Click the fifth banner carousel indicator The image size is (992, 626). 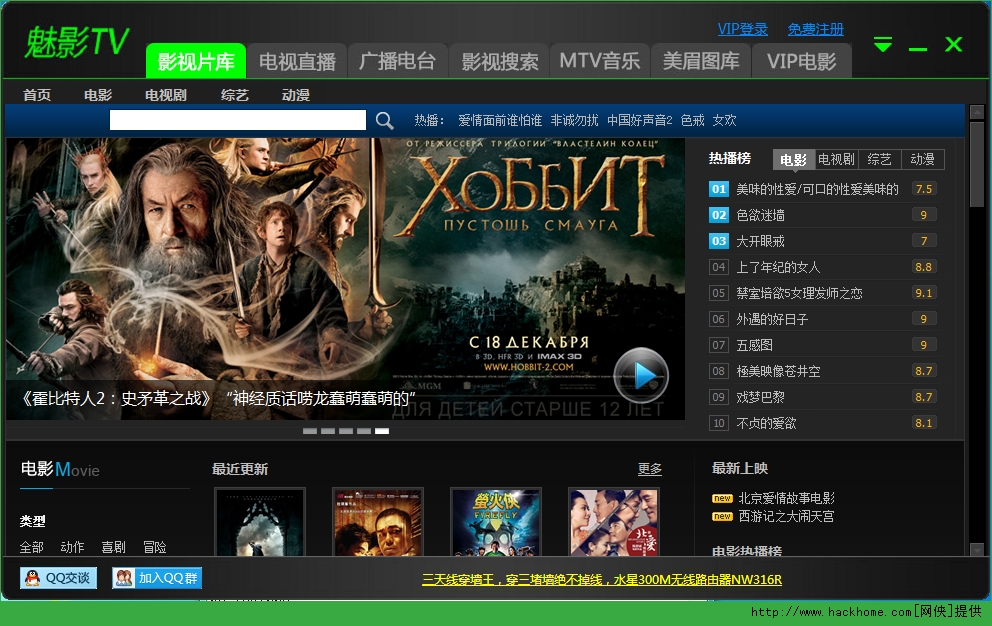click(x=381, y=431)
